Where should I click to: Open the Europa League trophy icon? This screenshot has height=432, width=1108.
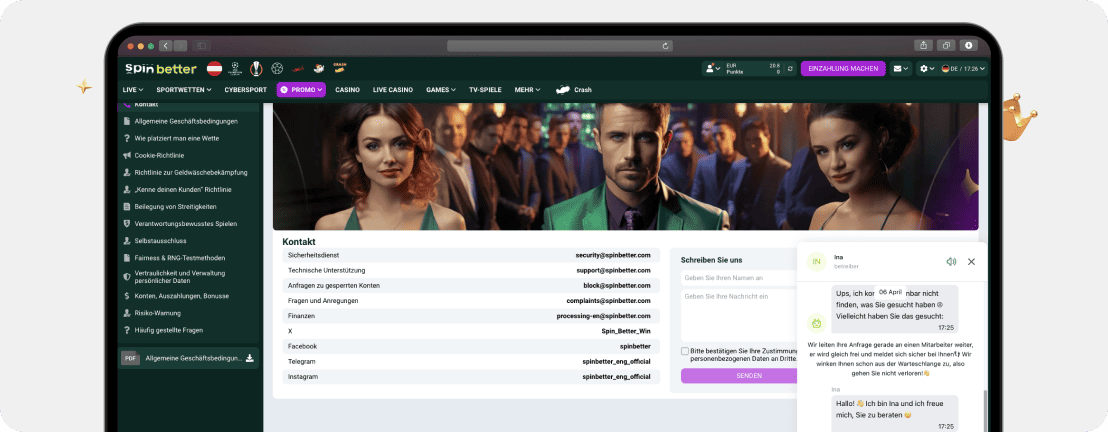256,69
